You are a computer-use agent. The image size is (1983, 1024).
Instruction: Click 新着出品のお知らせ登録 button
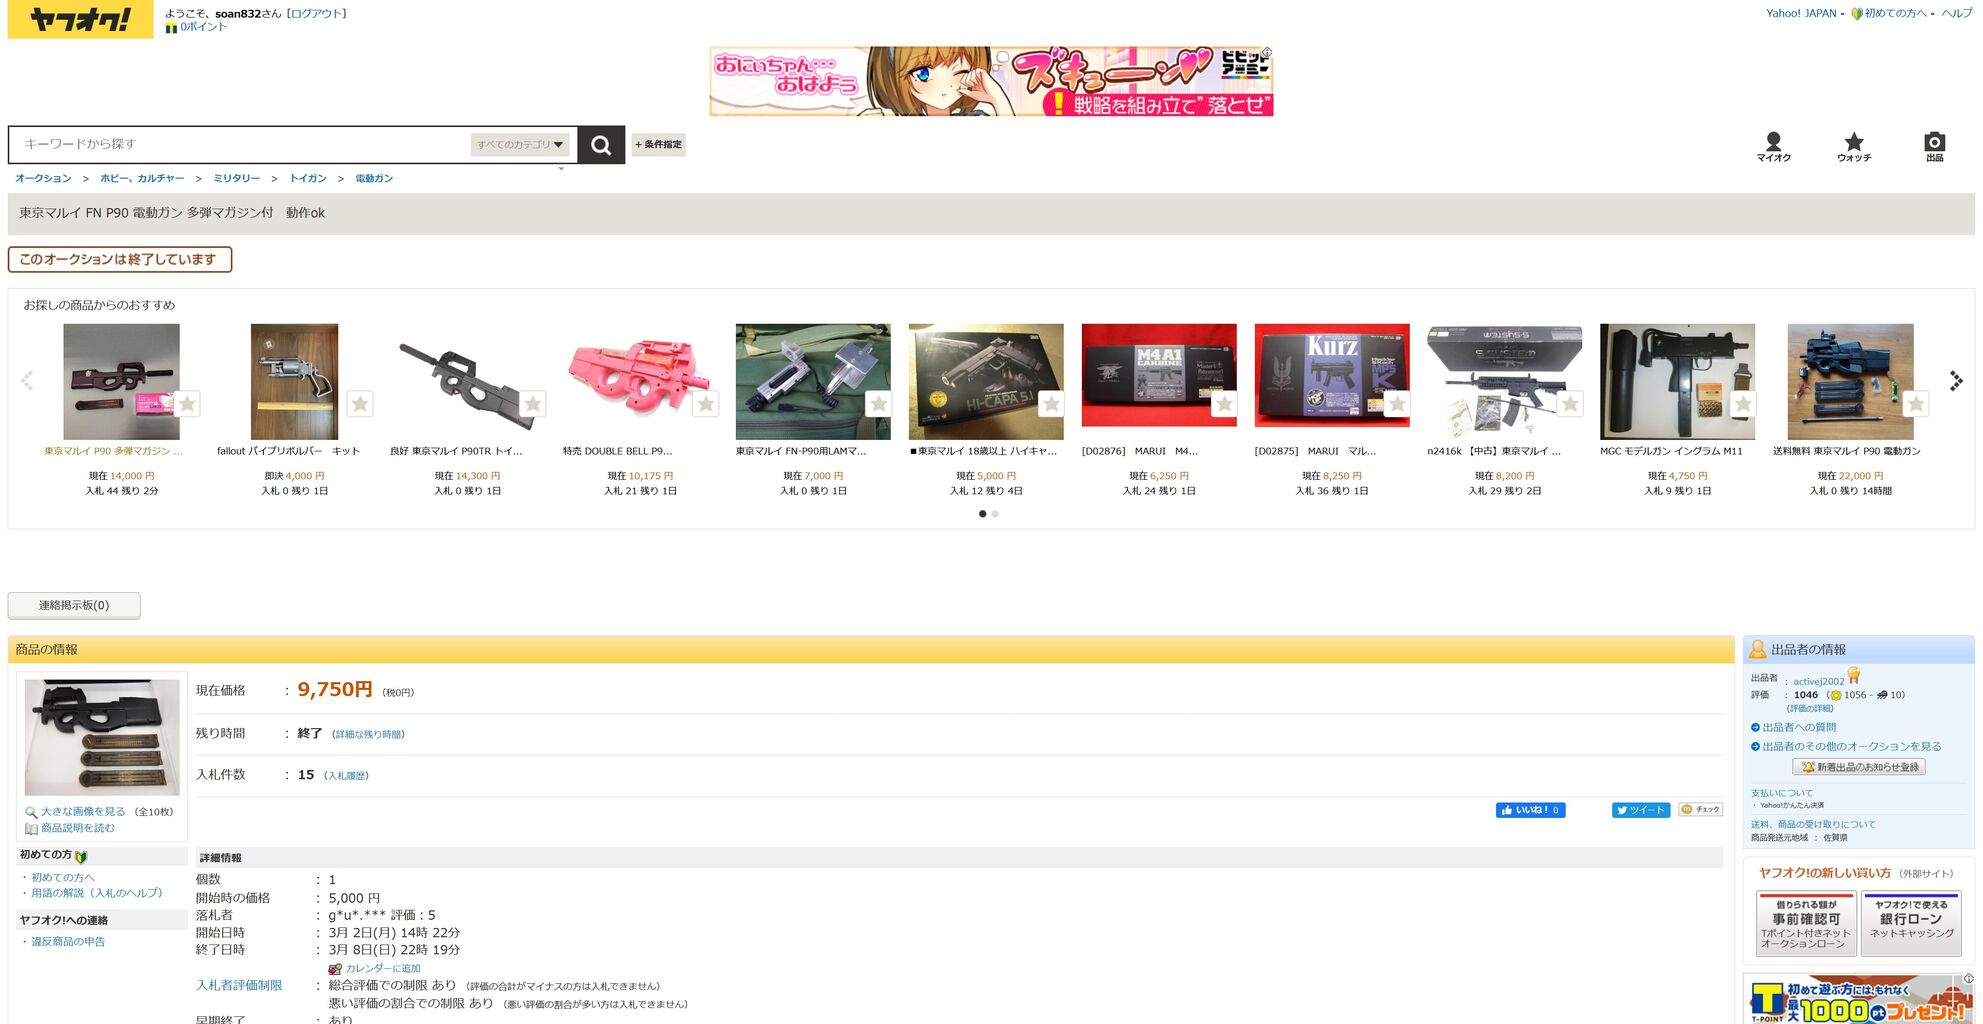[x=1859, y=767]
